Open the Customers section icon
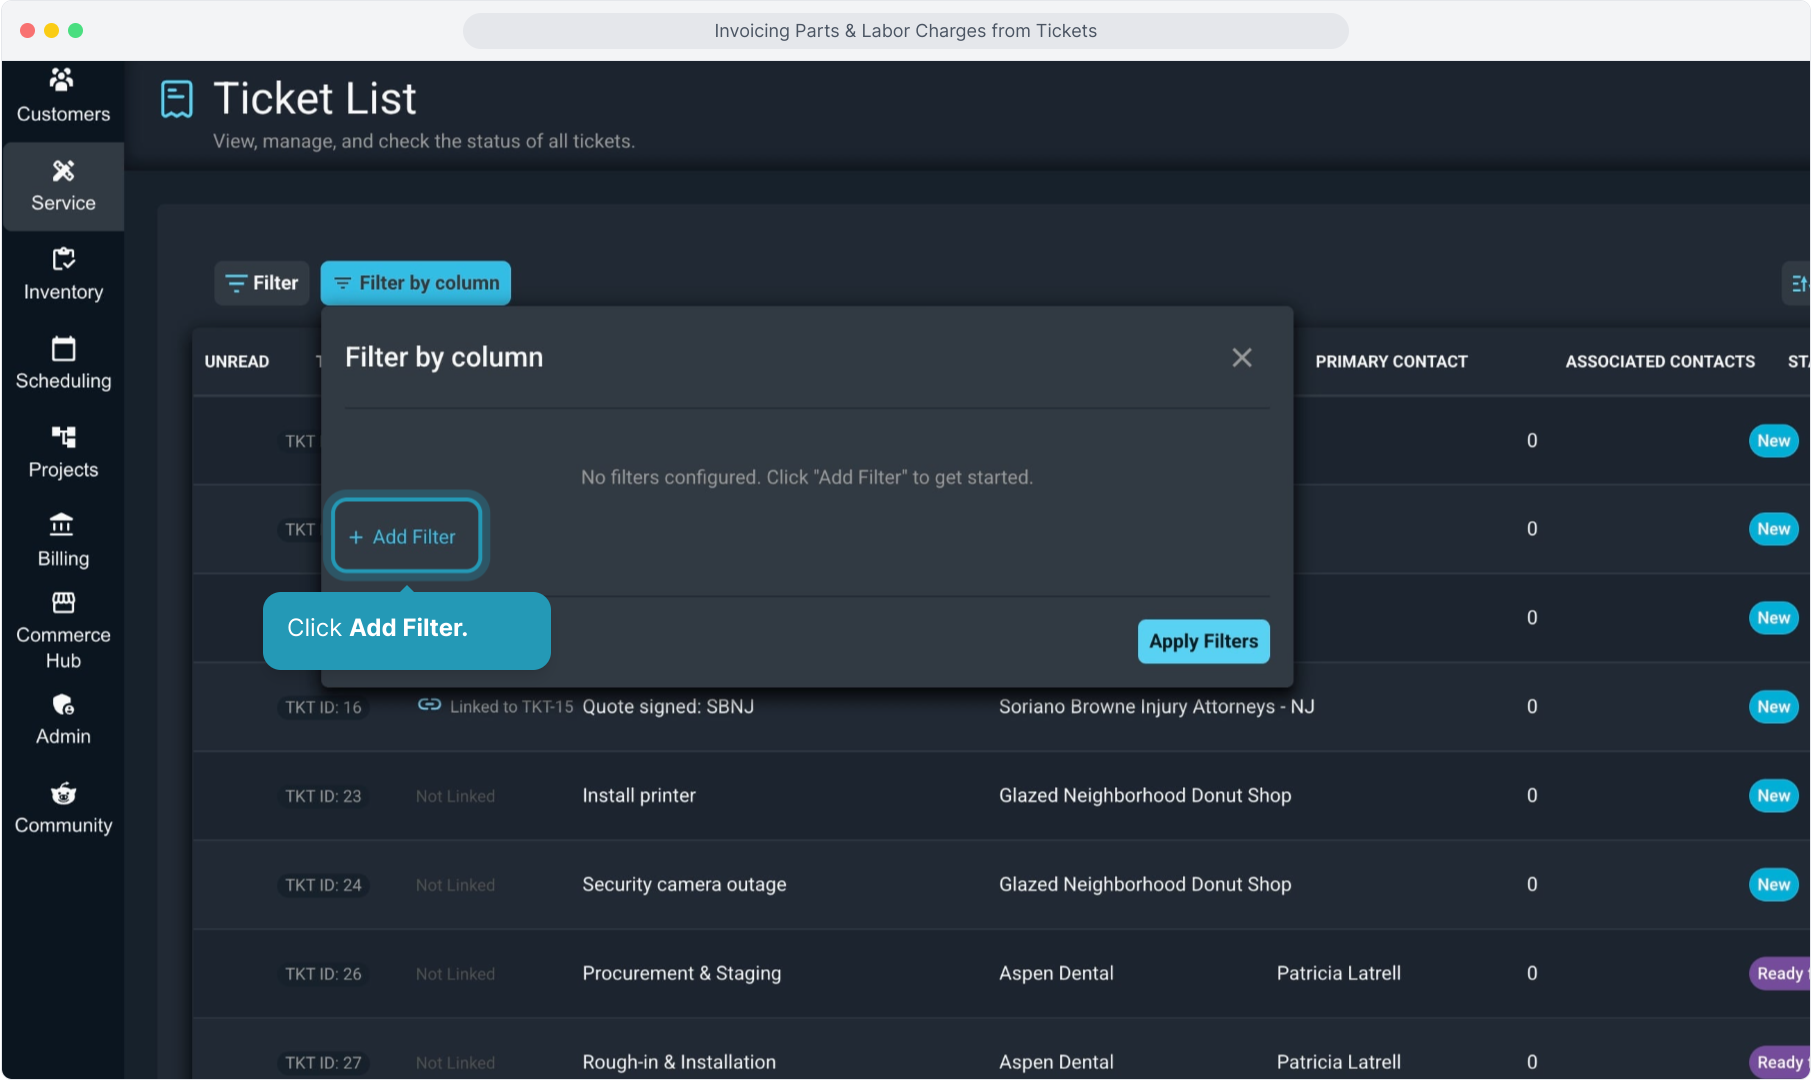This screenshot has height=1080, width=1812. (62, 80)
